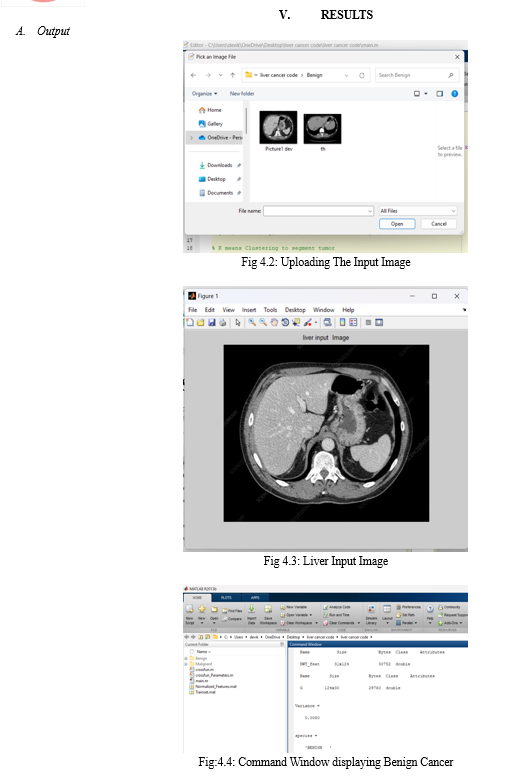This screenshot has height=779, width=520.
Task: Click the File name input field
Action: tap(318, 211)
